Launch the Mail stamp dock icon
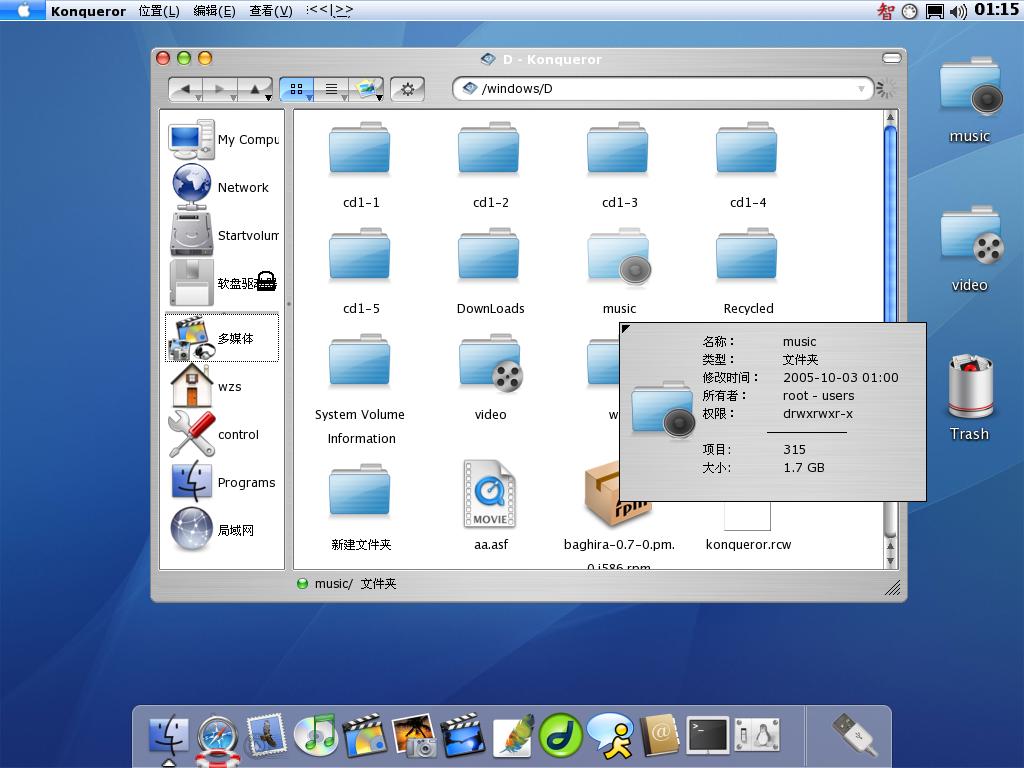The height and width of the screenshot is (768, 1024). pyautogui.click(x=266, y=735)
